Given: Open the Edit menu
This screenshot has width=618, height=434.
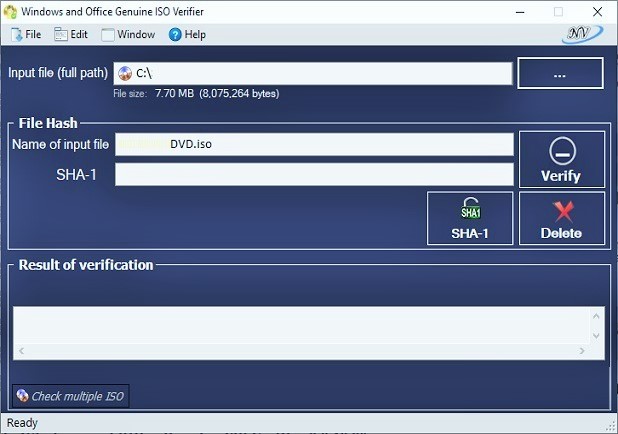Looking at the screenshot, I should 71,35.
